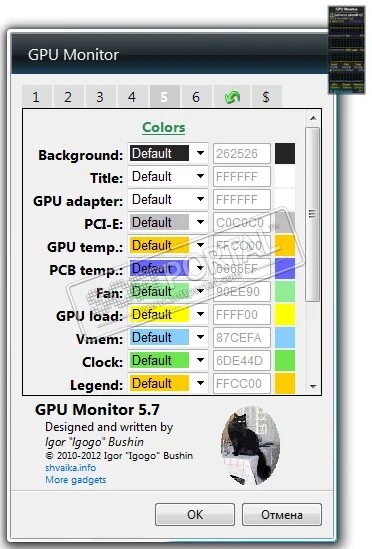Screen dimensions: 372x549
Task: Open the Background color dropdown
Action: click(x=168, y=153)
